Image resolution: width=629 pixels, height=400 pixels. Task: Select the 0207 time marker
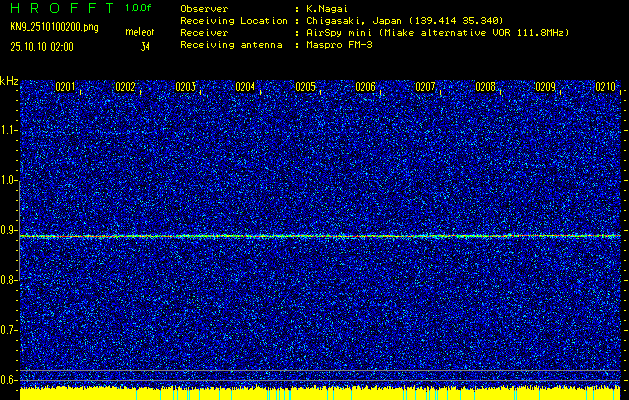425,88
